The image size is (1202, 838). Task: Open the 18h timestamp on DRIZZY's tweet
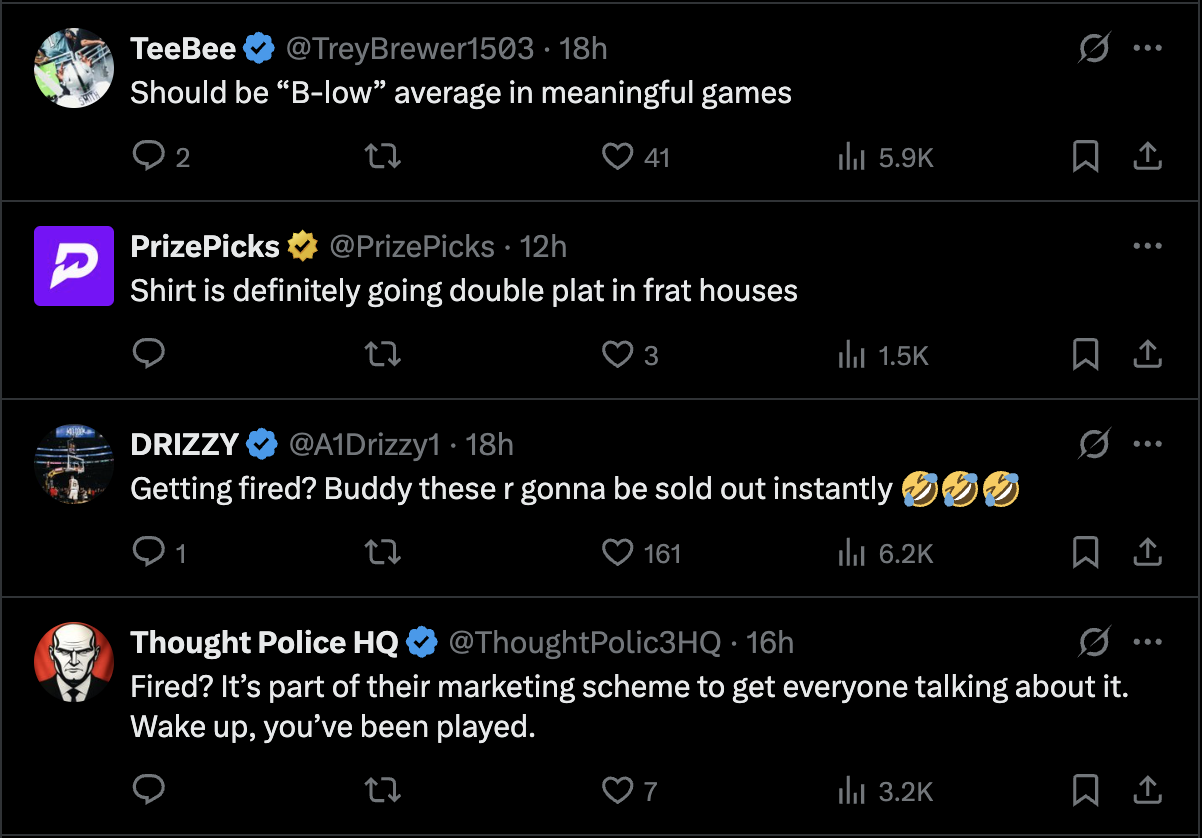489,444
